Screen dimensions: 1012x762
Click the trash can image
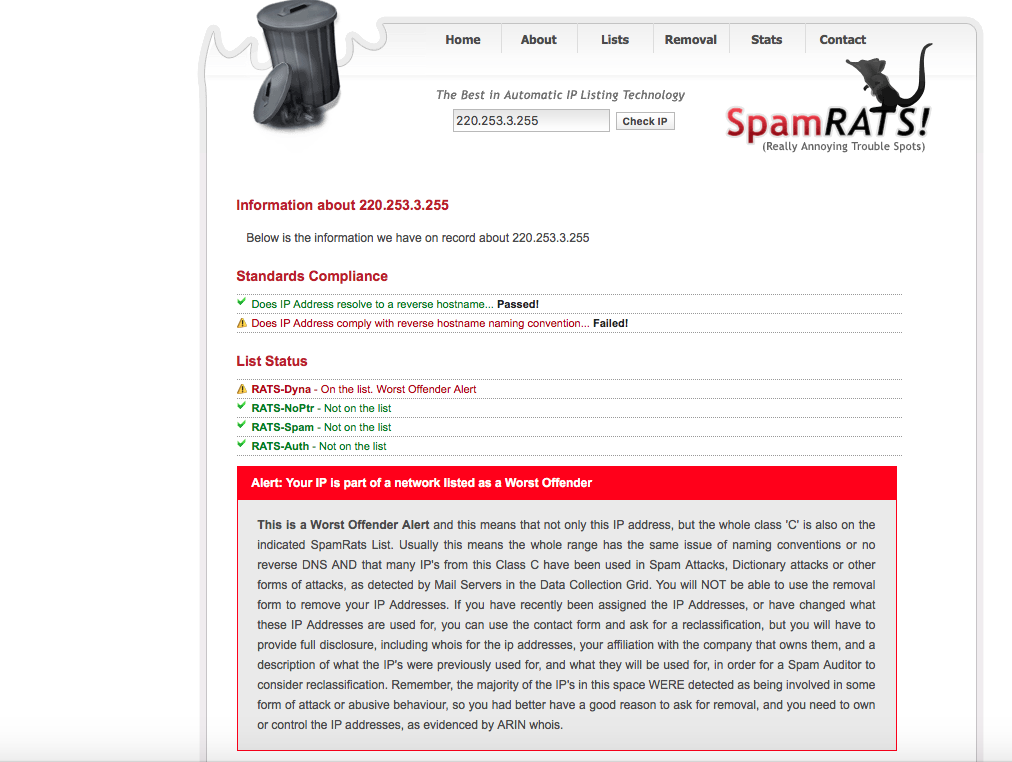tap(296, 66)
